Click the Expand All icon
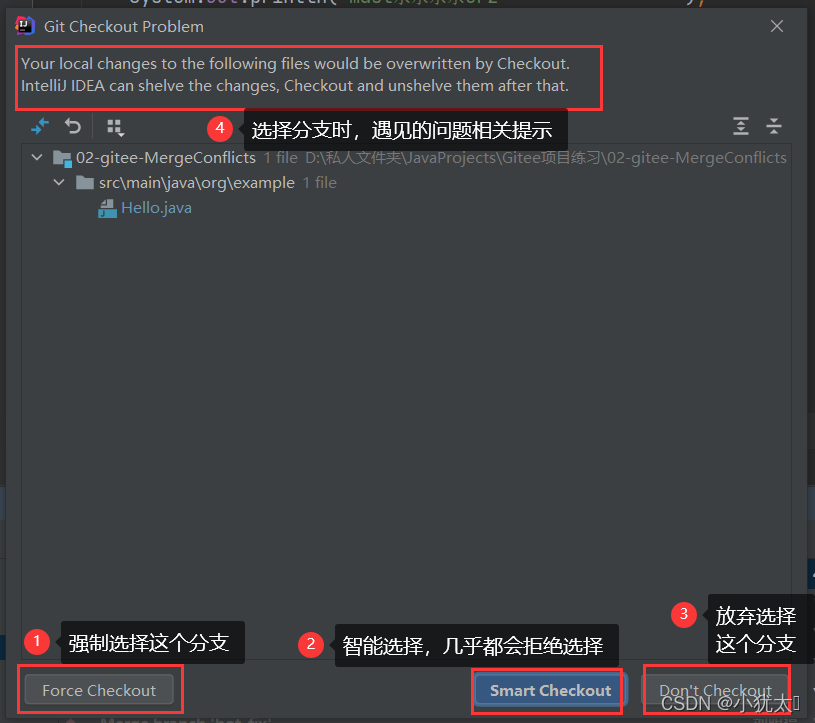 (741, 126)
